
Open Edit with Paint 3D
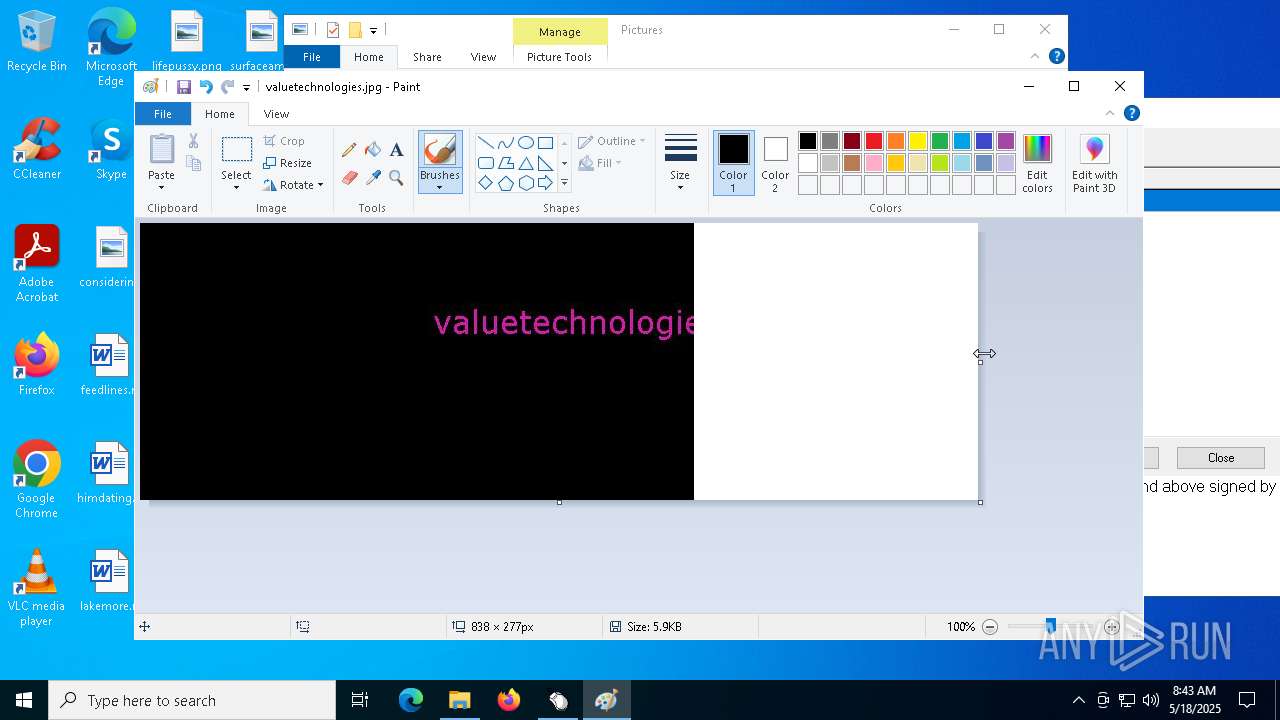pyautogui.click(x=1095, y=164)
